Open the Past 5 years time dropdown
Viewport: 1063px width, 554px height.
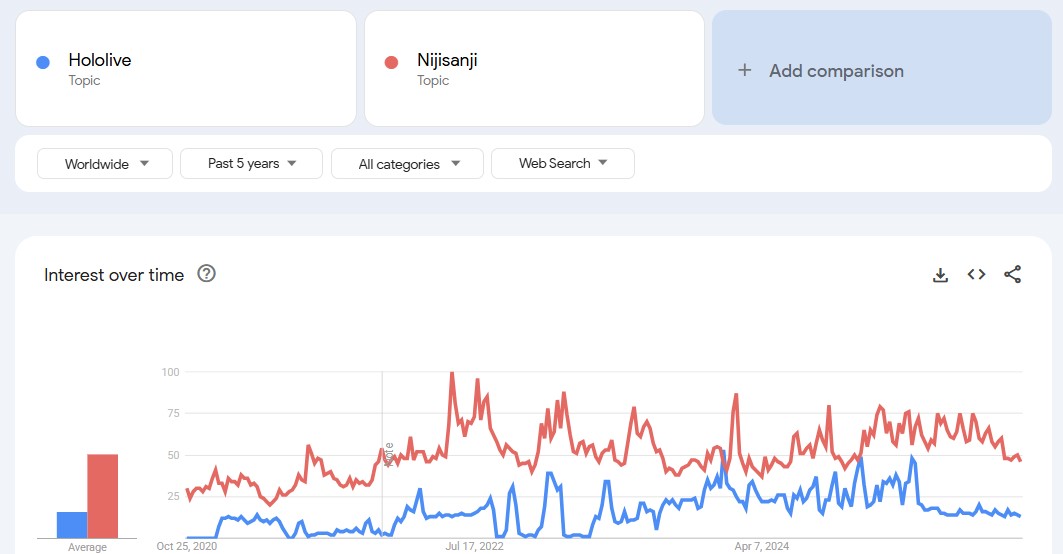(x=252, y=163)
